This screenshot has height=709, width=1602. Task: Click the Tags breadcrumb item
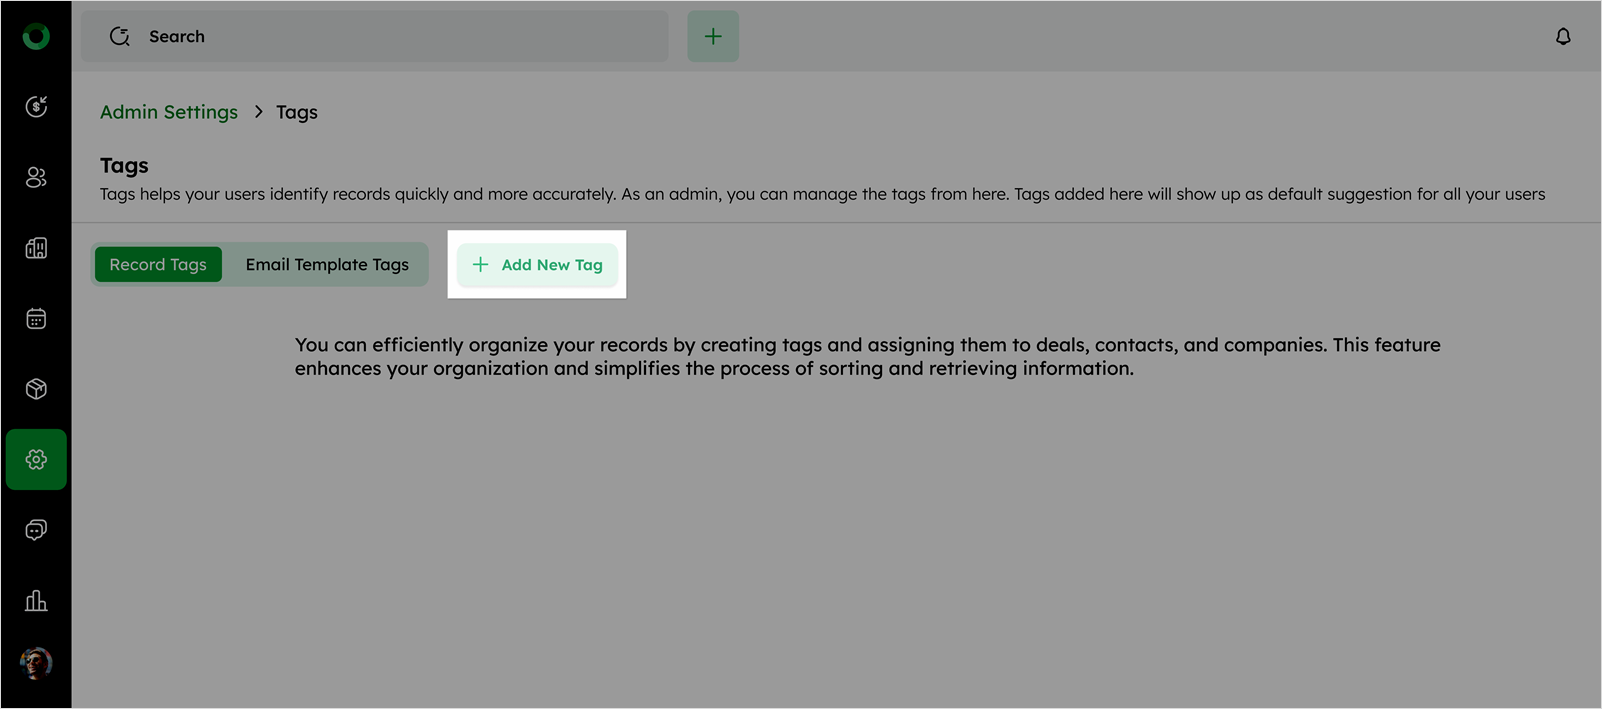(297, 112)
